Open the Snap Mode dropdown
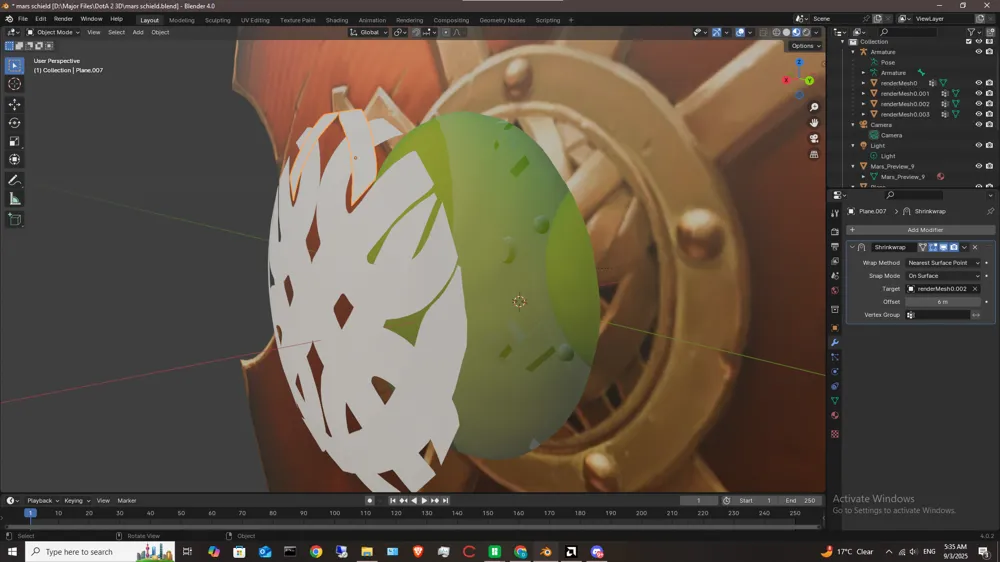The width and height of the screenshot is (1000, 562). point(943,276)
